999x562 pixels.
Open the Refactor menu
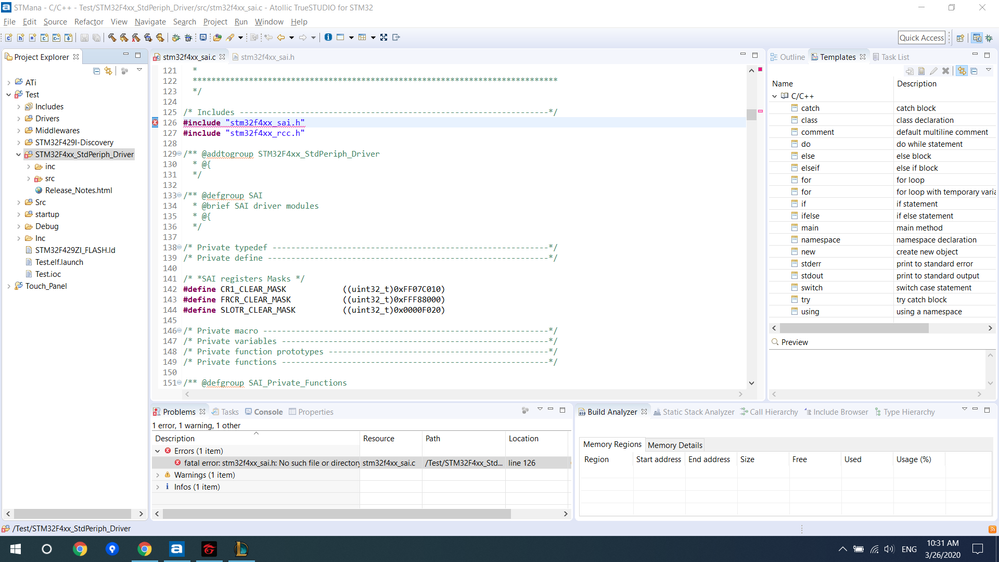89,22
